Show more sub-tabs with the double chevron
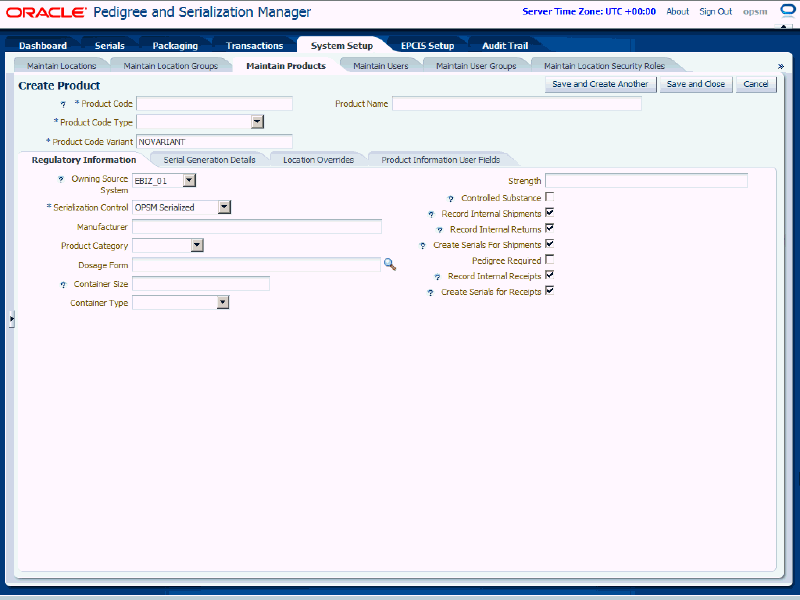800x600 pixels. 781,66
